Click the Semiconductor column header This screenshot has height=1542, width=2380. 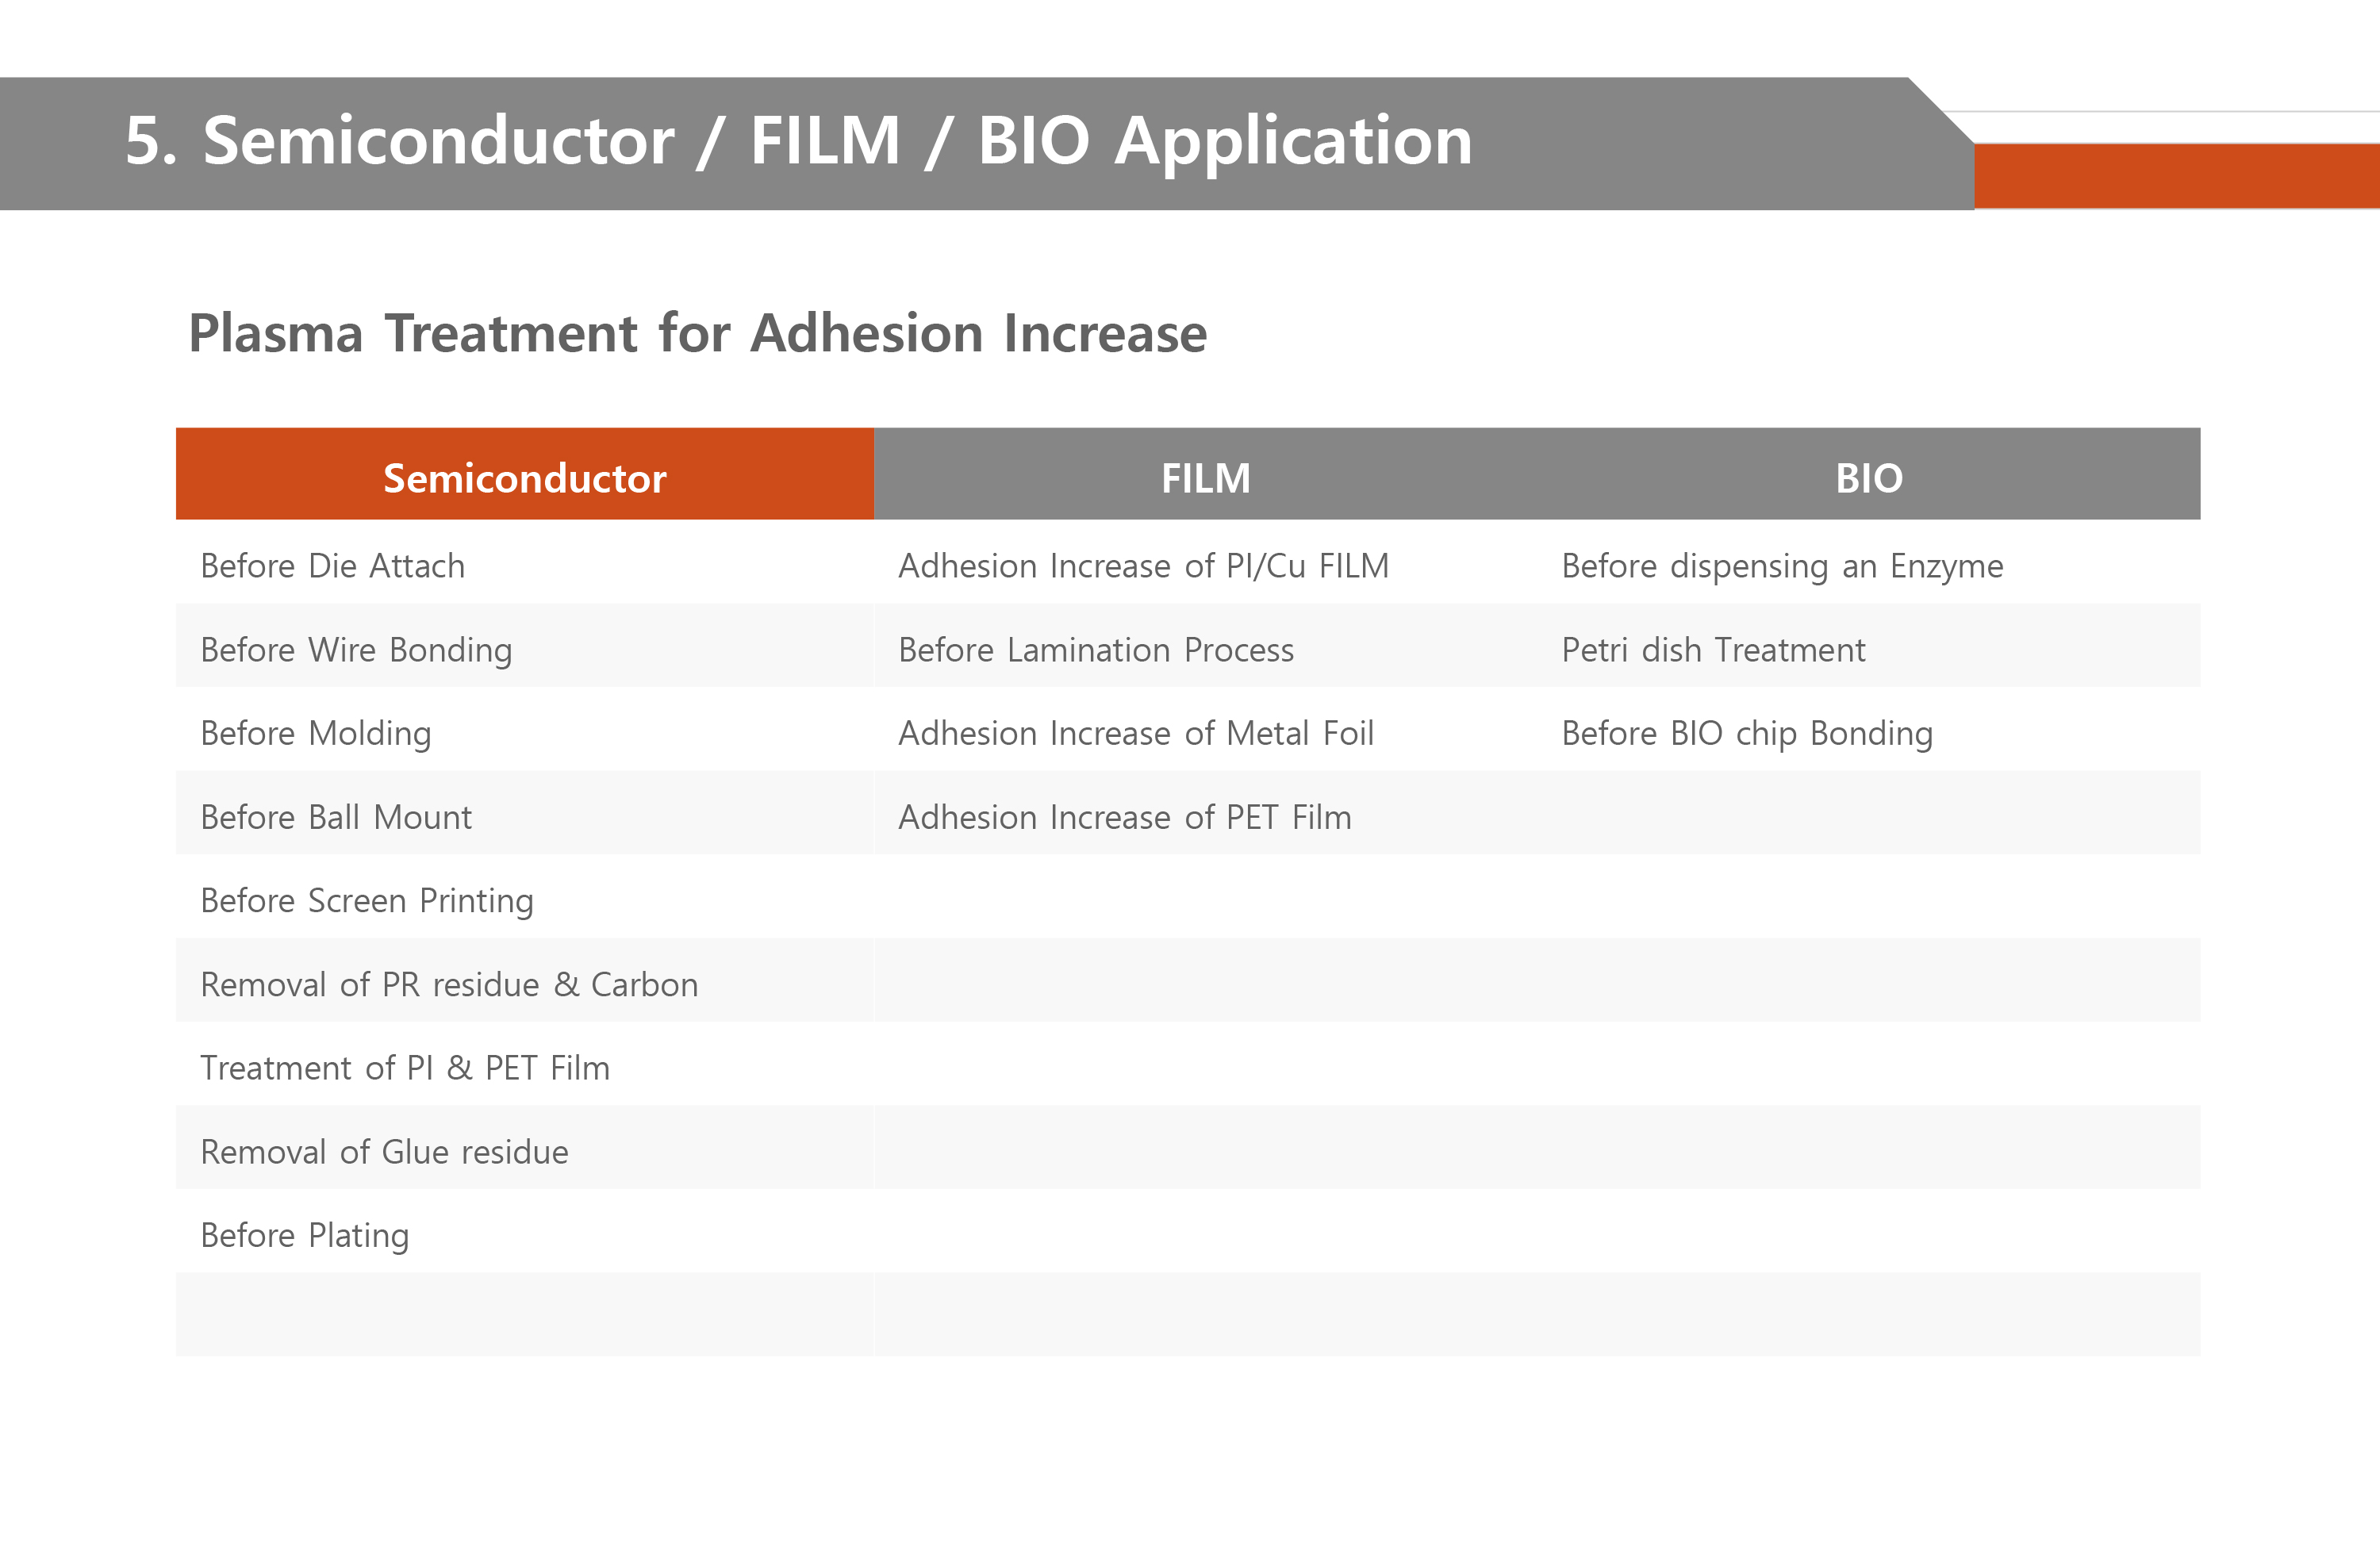coord(524,478)
